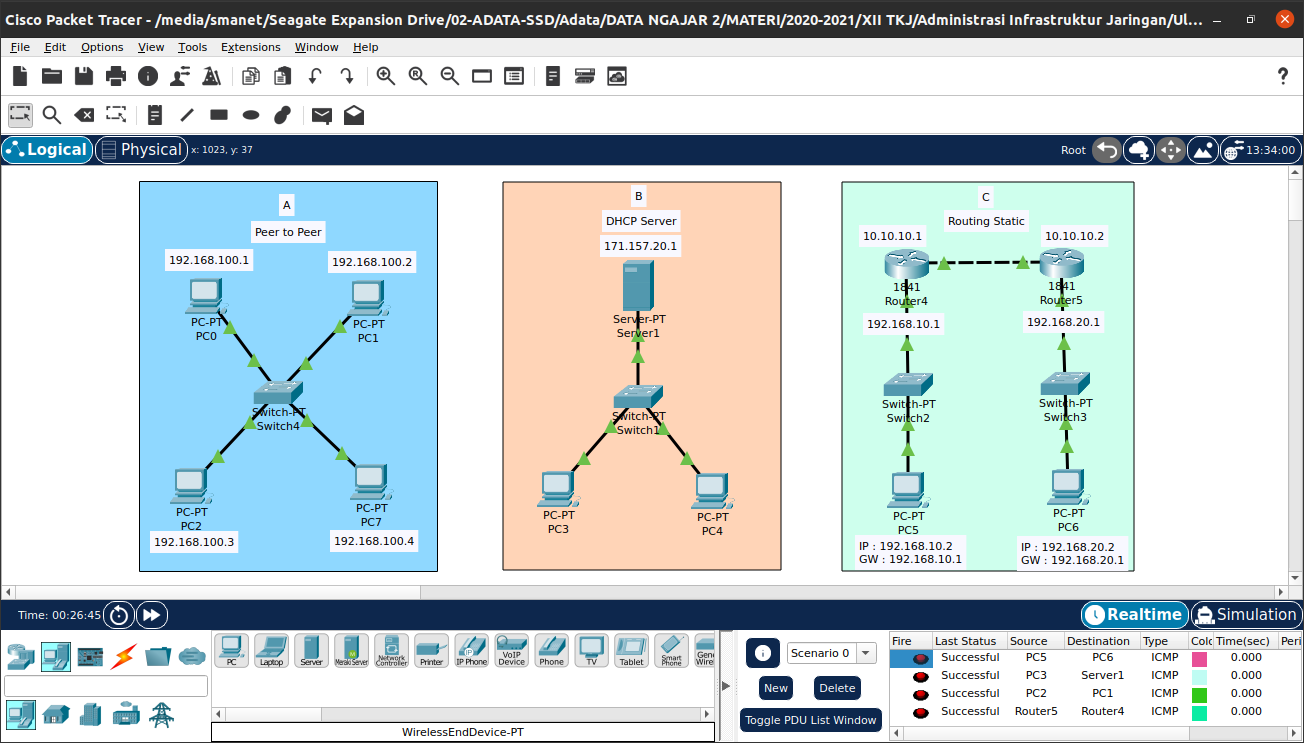Reset zoom with R magnifier
1304x743 pixels.
418,76
